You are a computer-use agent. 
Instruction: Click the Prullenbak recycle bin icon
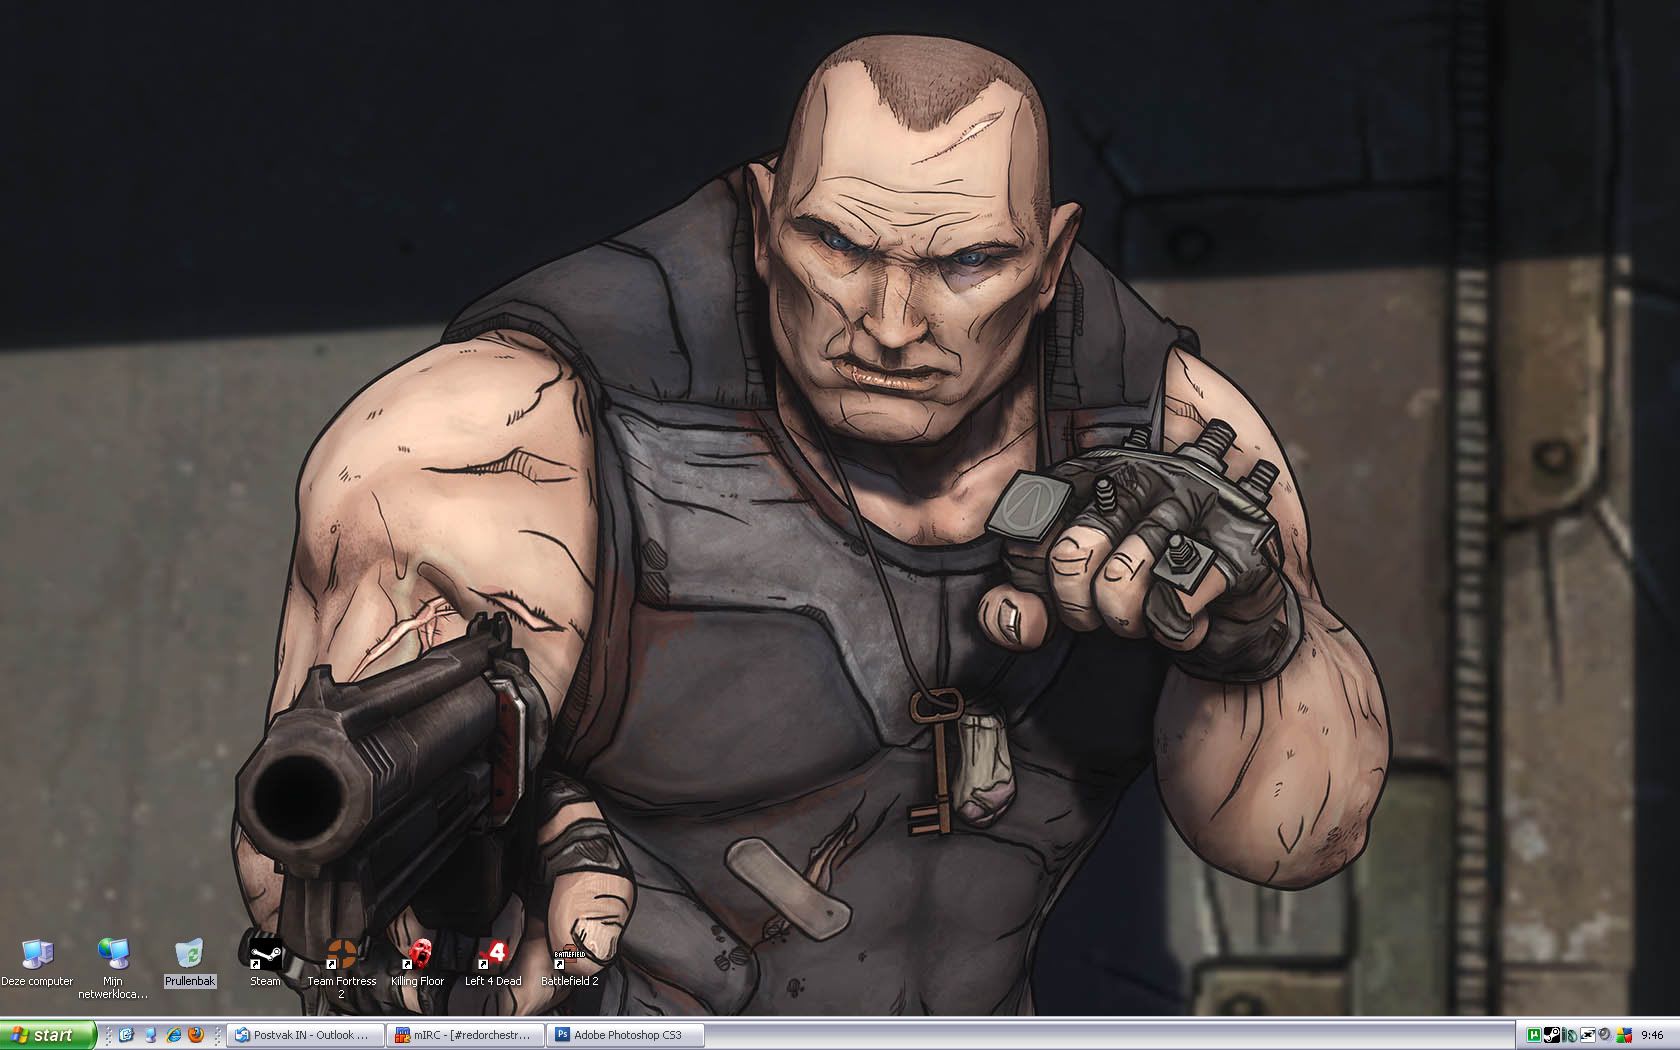[189, 955]
